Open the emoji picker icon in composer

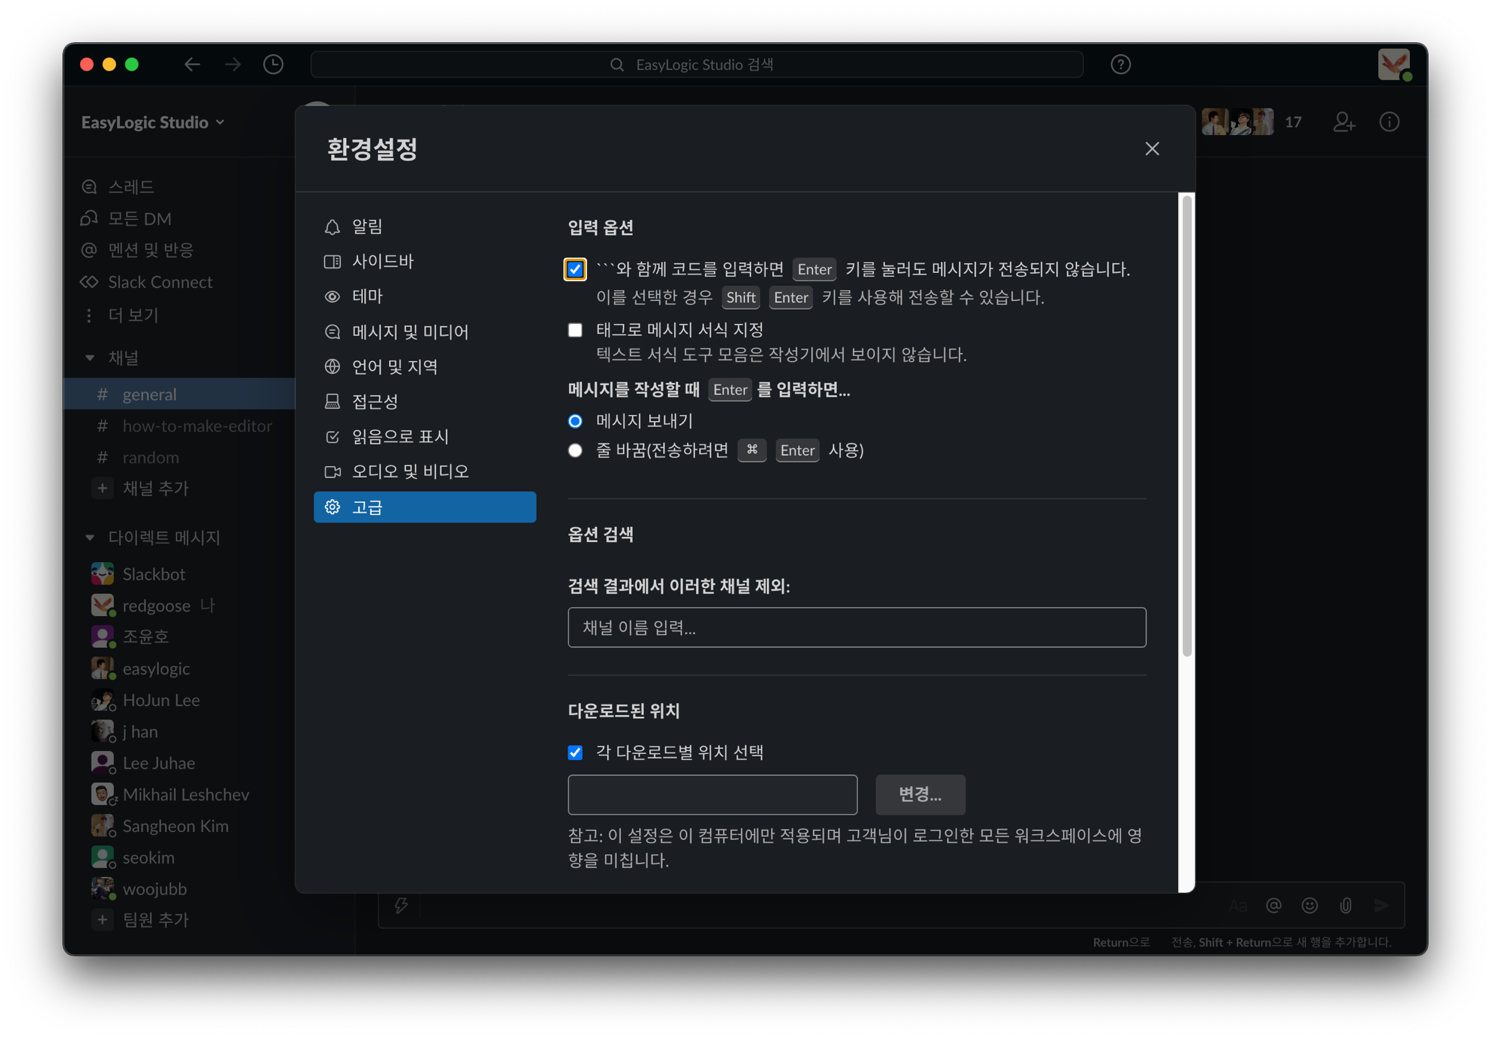point(1309,905)
